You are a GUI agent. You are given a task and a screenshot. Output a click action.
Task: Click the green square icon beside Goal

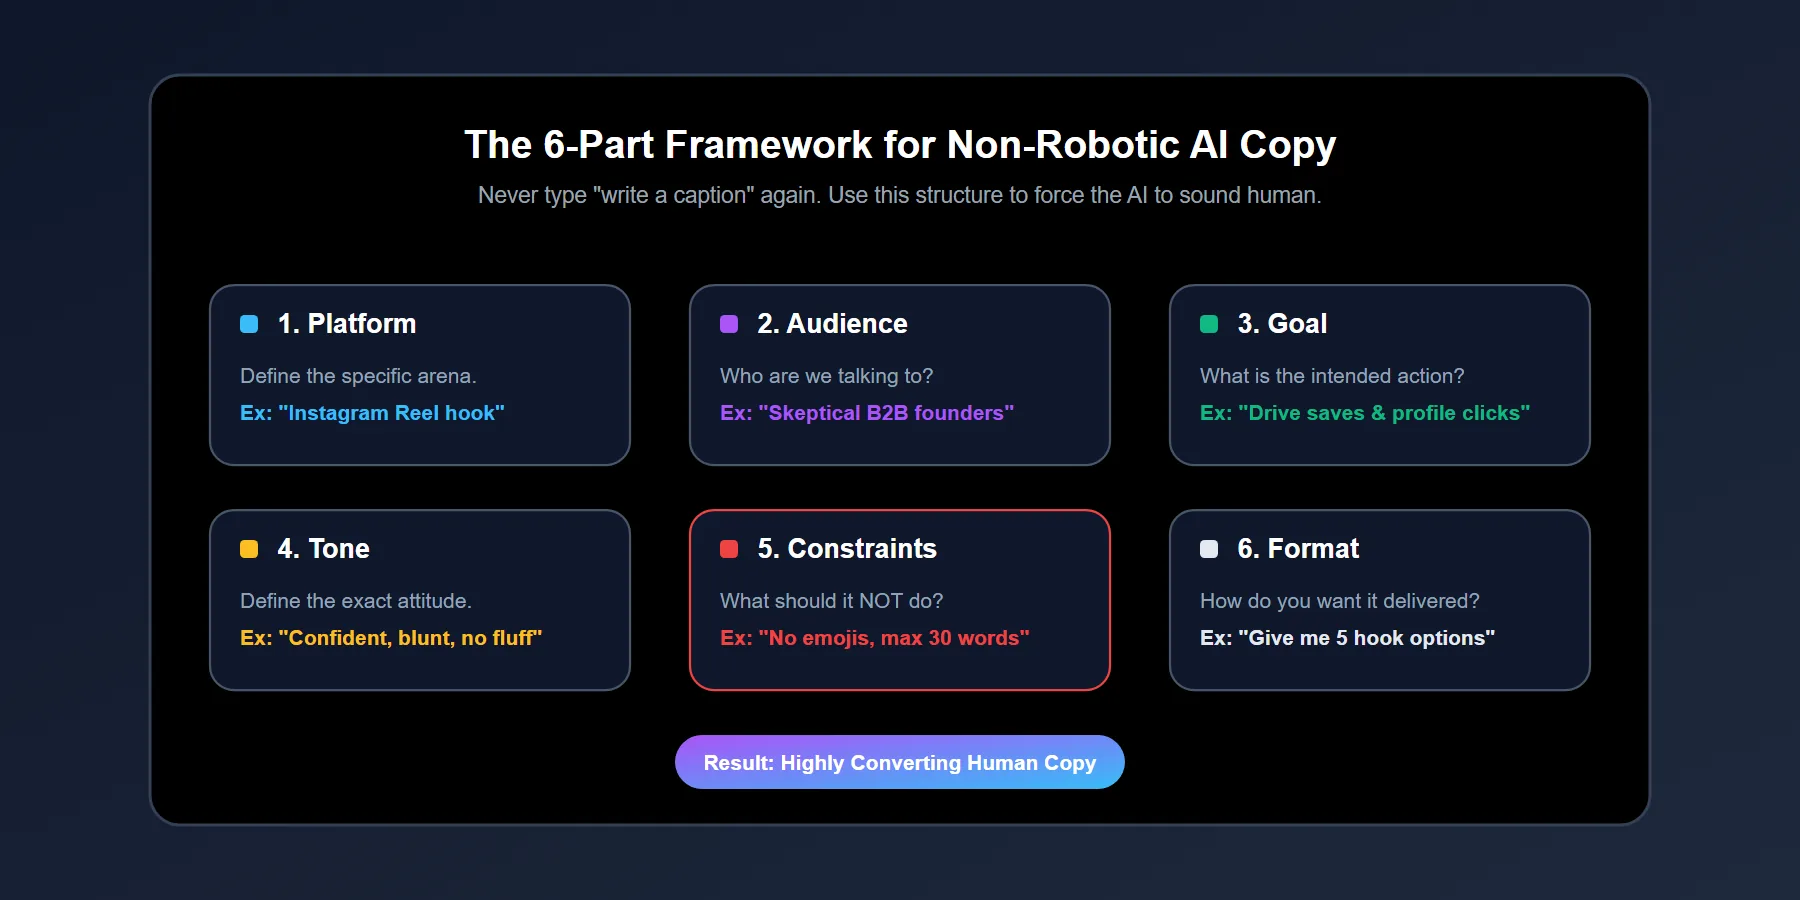(x=1207, y=324)
